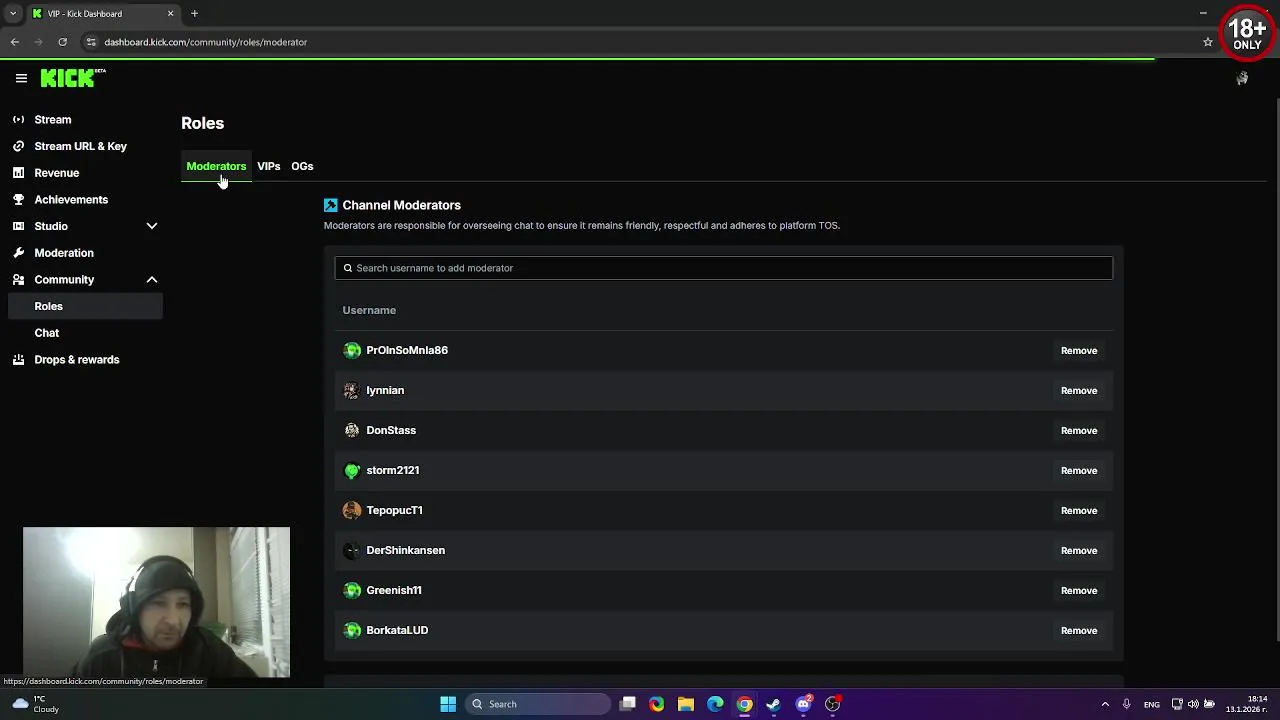
Task: Expand the Studio section chevron
Action: 152,226
